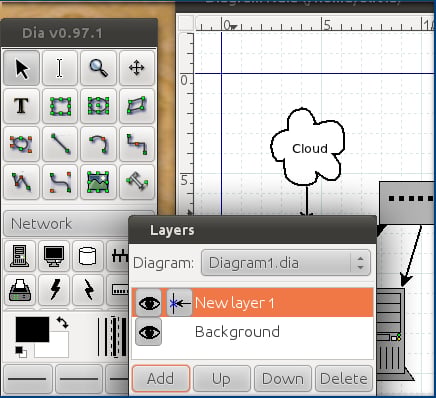
Task: Select the Line tool
Action: (60, 144)
